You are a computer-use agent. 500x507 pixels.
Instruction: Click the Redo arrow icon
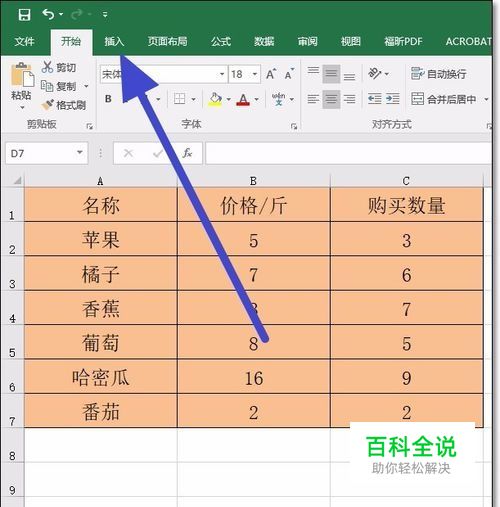(x=77, y=14)
